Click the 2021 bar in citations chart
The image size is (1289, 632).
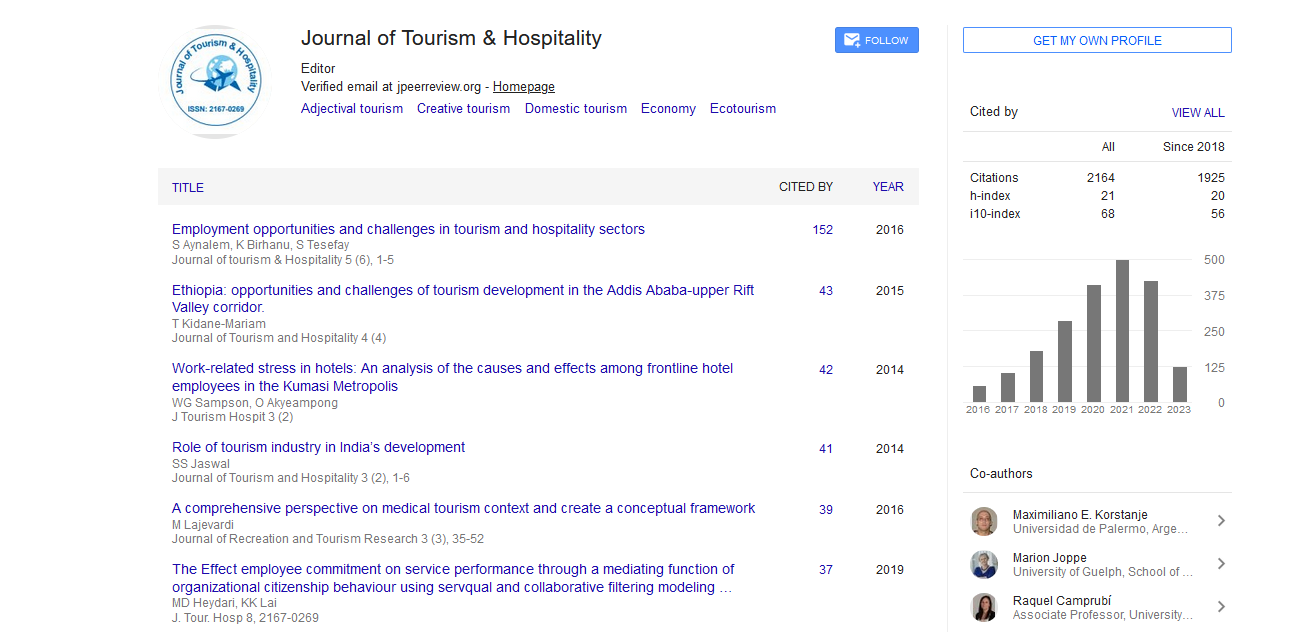(x=1122, y=331)
